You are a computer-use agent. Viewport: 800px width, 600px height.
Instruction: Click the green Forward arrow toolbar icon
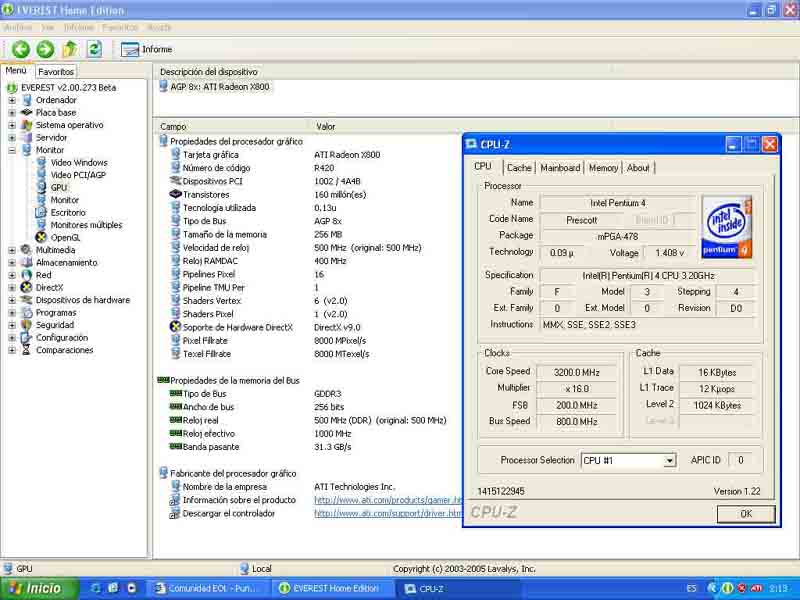click(45, 49)
